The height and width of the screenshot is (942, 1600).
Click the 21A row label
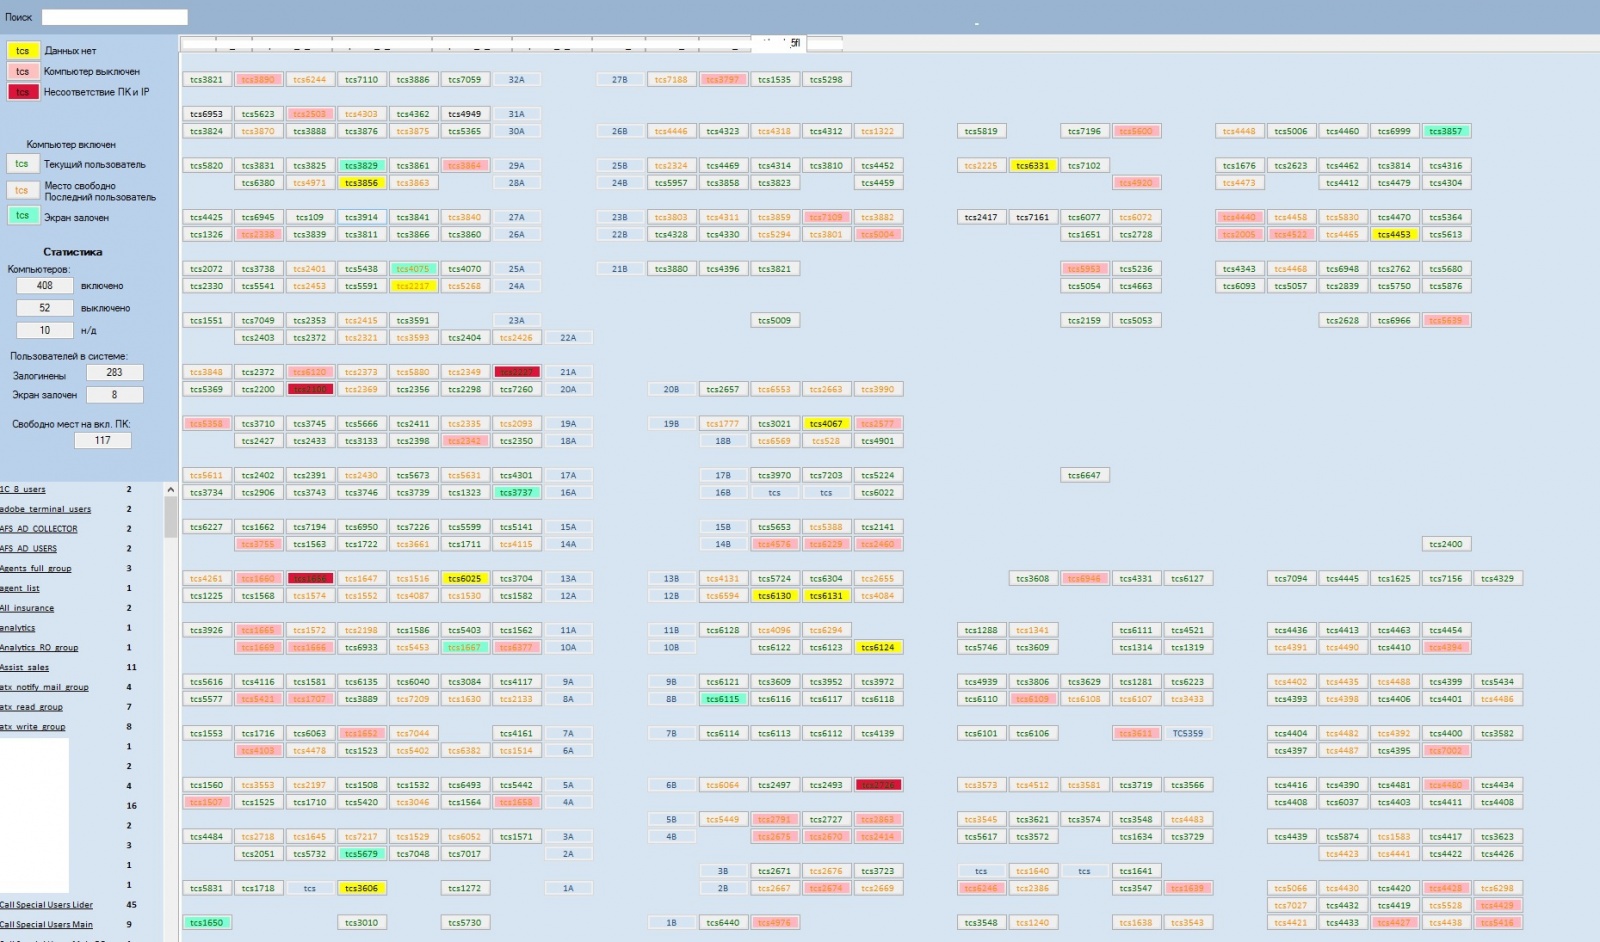pos(568,372)
